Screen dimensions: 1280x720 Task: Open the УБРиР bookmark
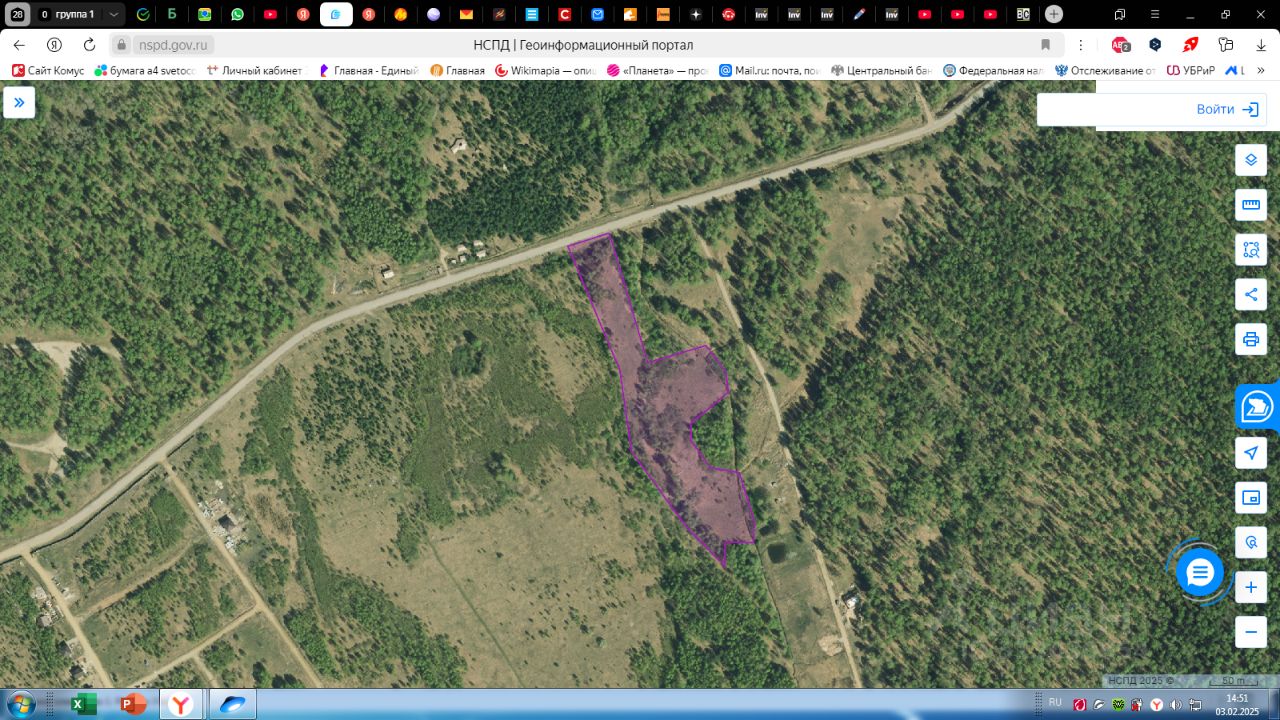1191,71
